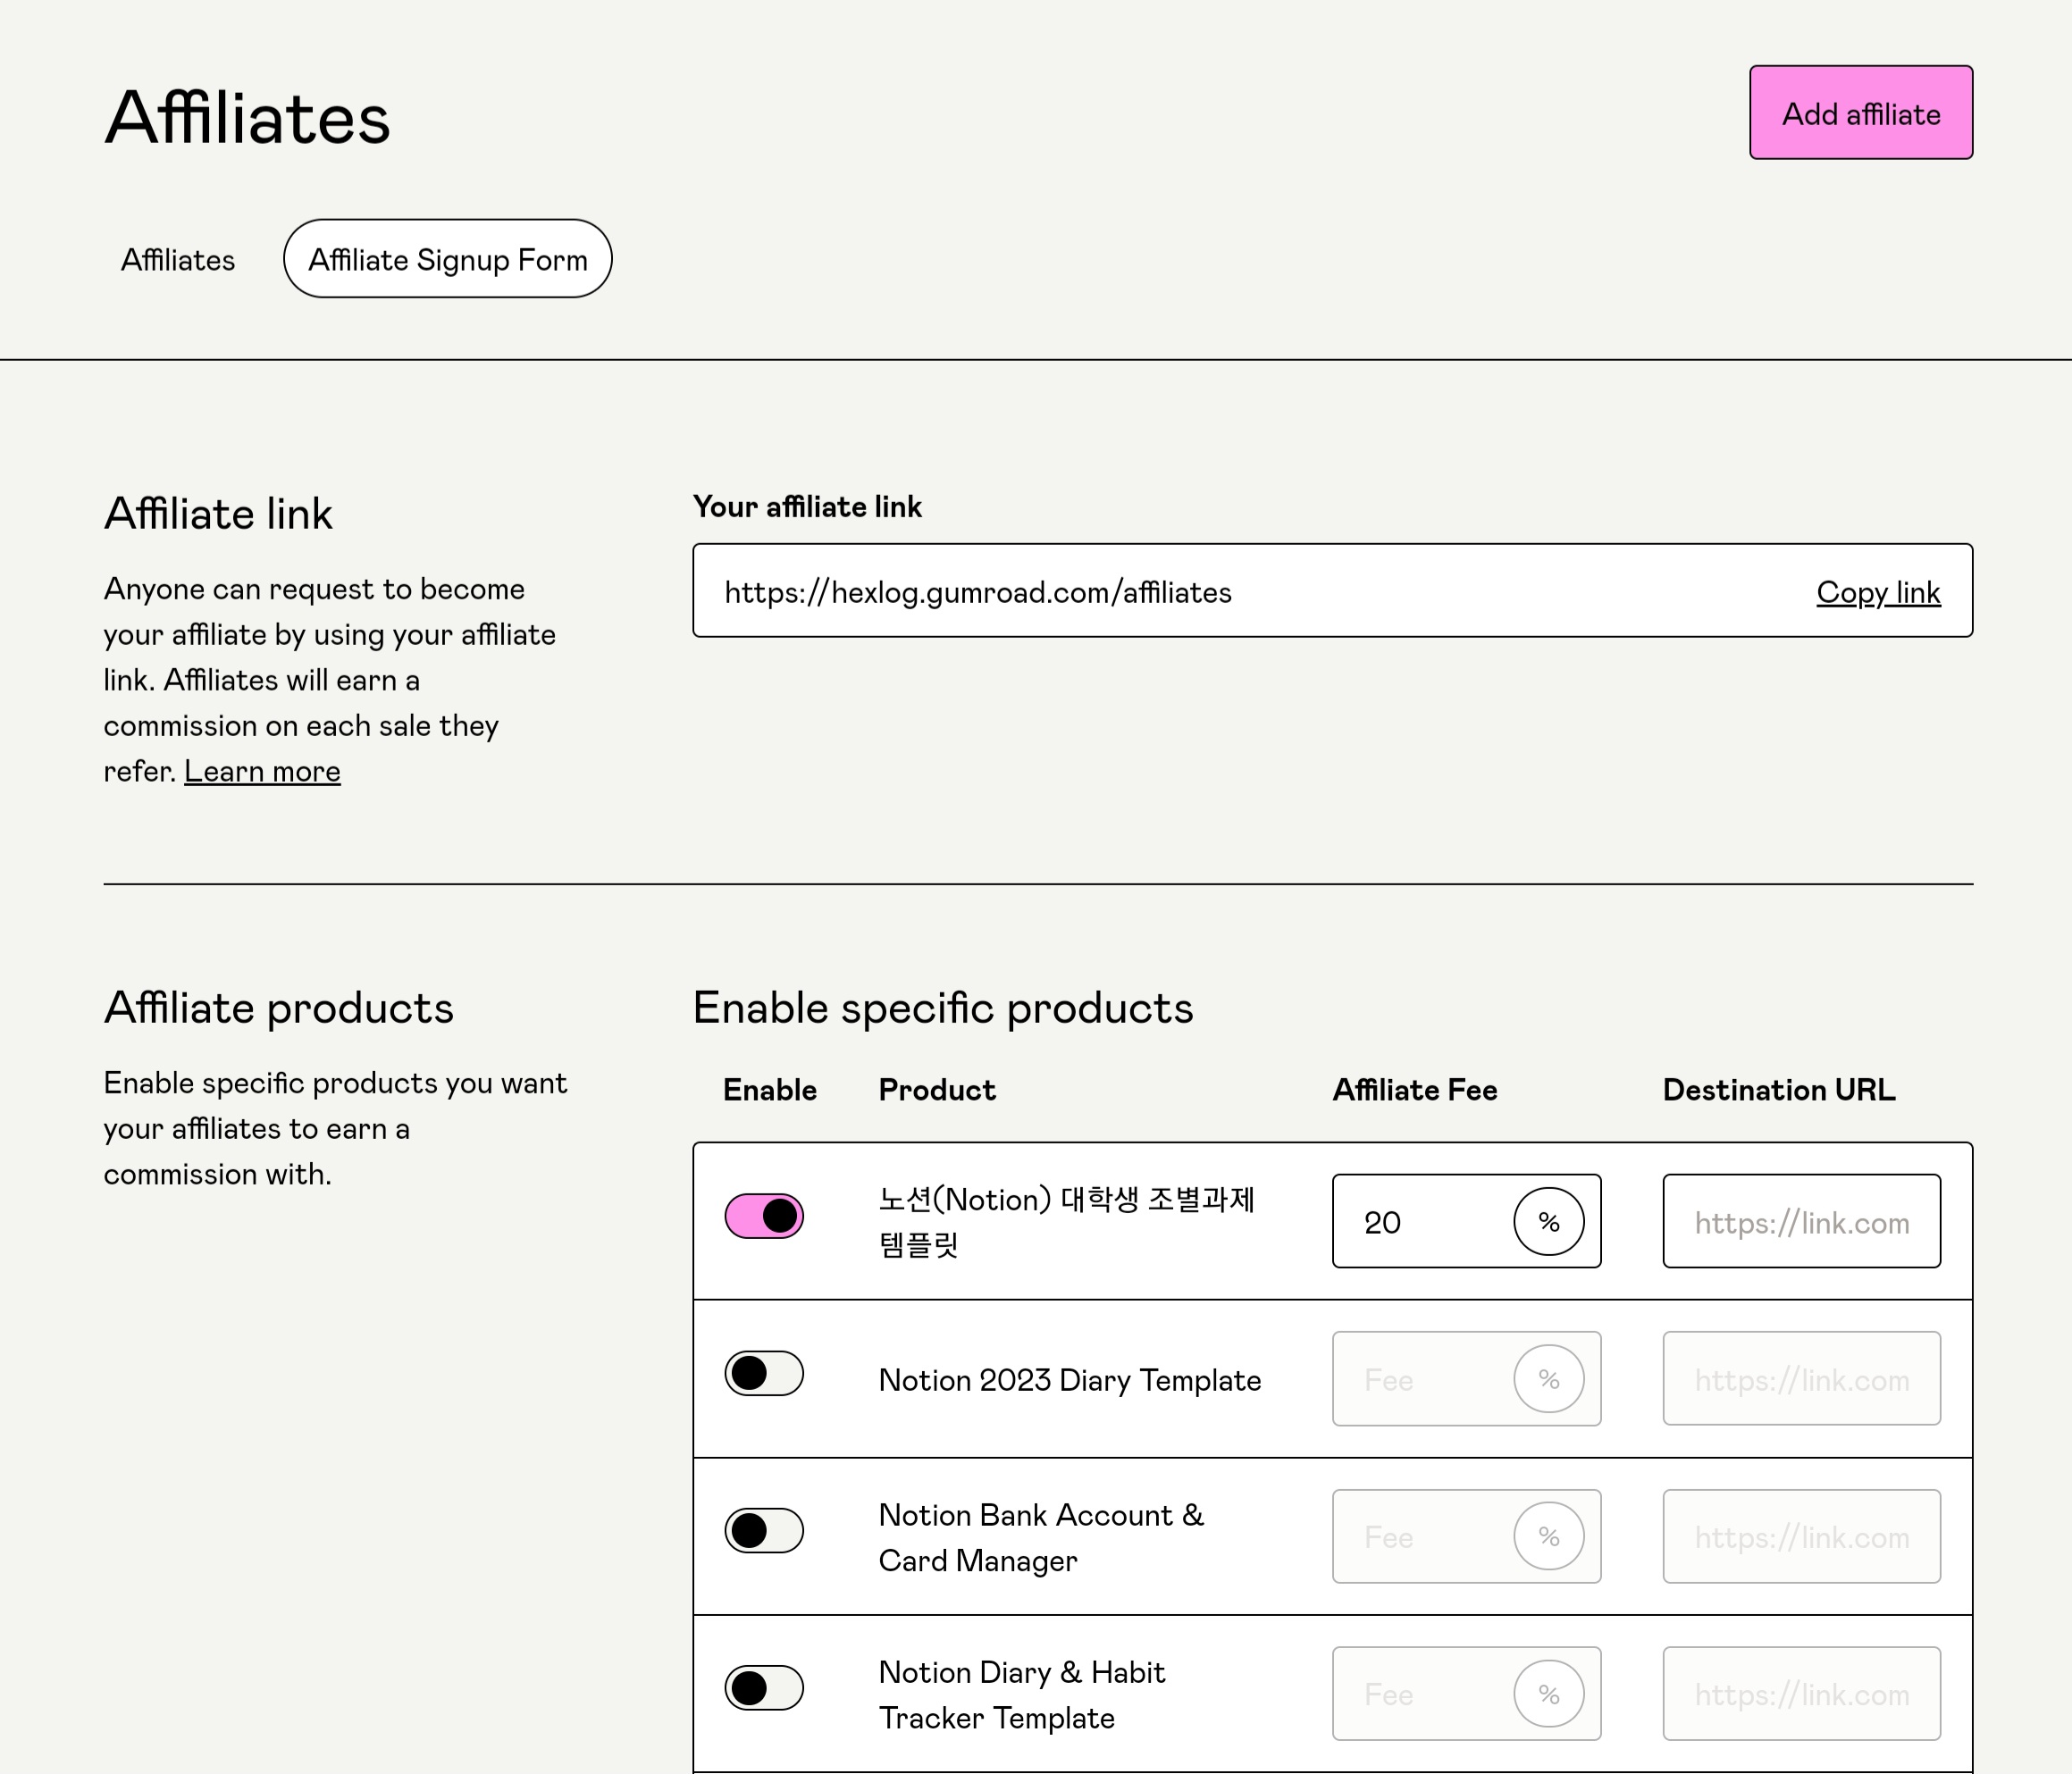
Task: Switch to the Affiliates tab
Action: click(178, 260)
